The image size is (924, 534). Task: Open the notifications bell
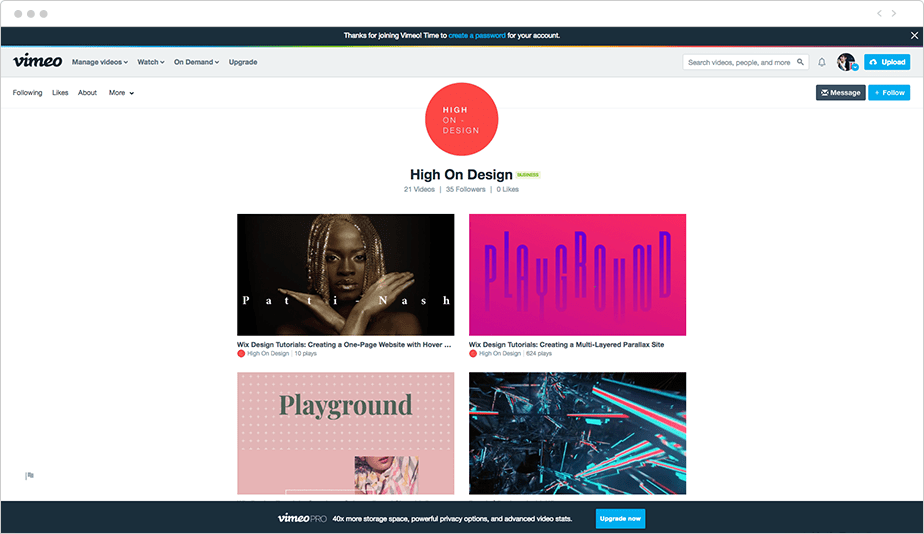(821, 62)
